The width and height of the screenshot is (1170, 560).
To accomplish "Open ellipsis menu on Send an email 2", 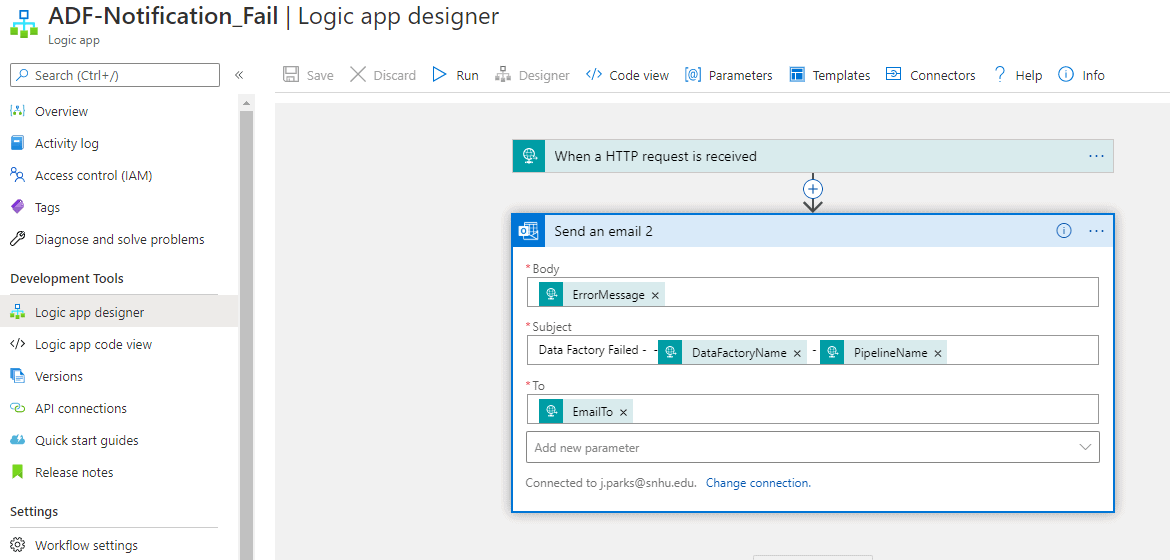I will (1095, 231).
